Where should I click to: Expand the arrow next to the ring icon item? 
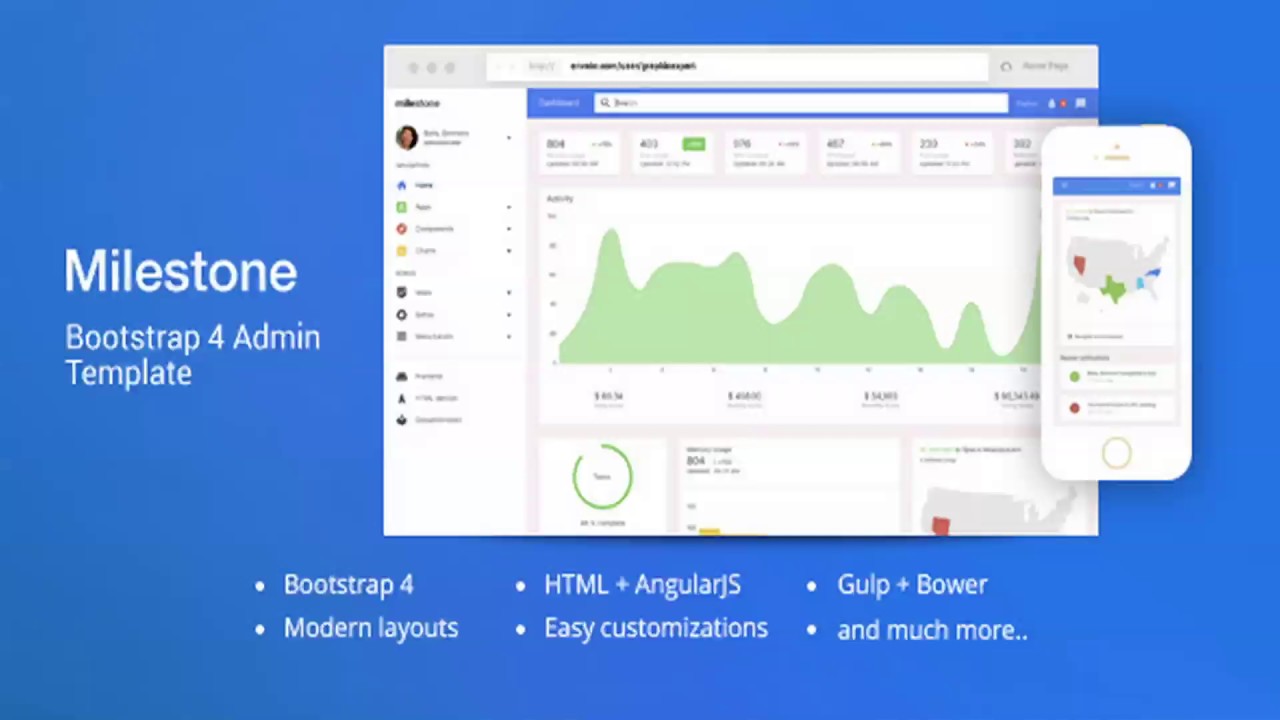509,316
